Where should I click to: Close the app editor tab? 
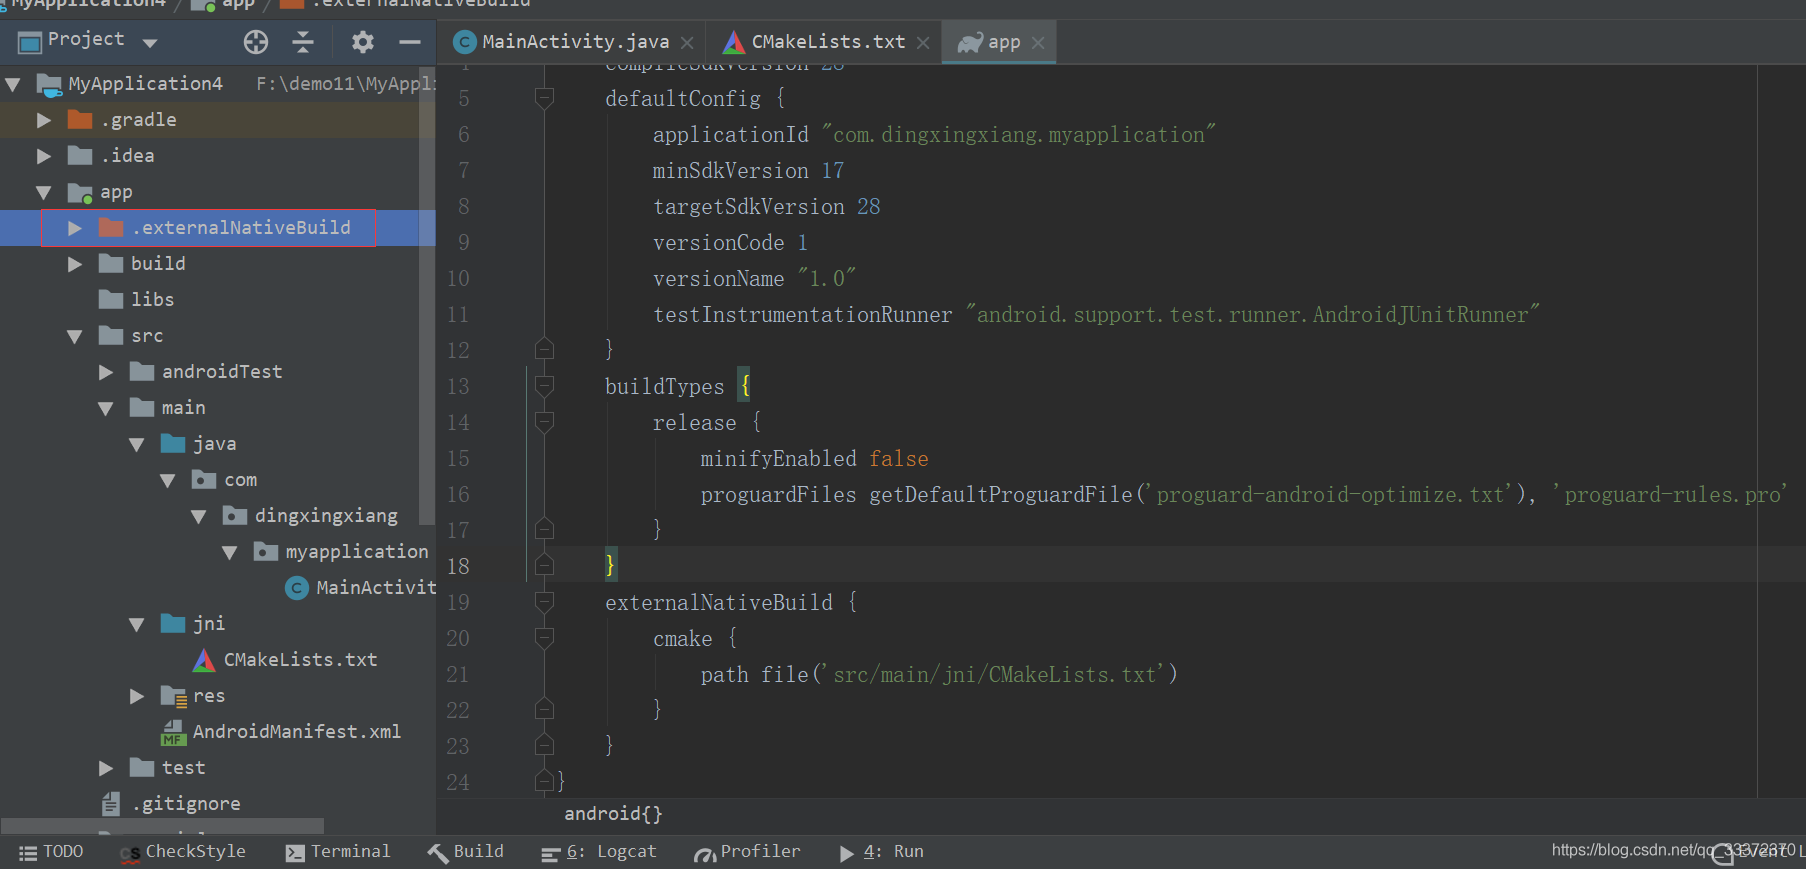(x=1038, y=43)
